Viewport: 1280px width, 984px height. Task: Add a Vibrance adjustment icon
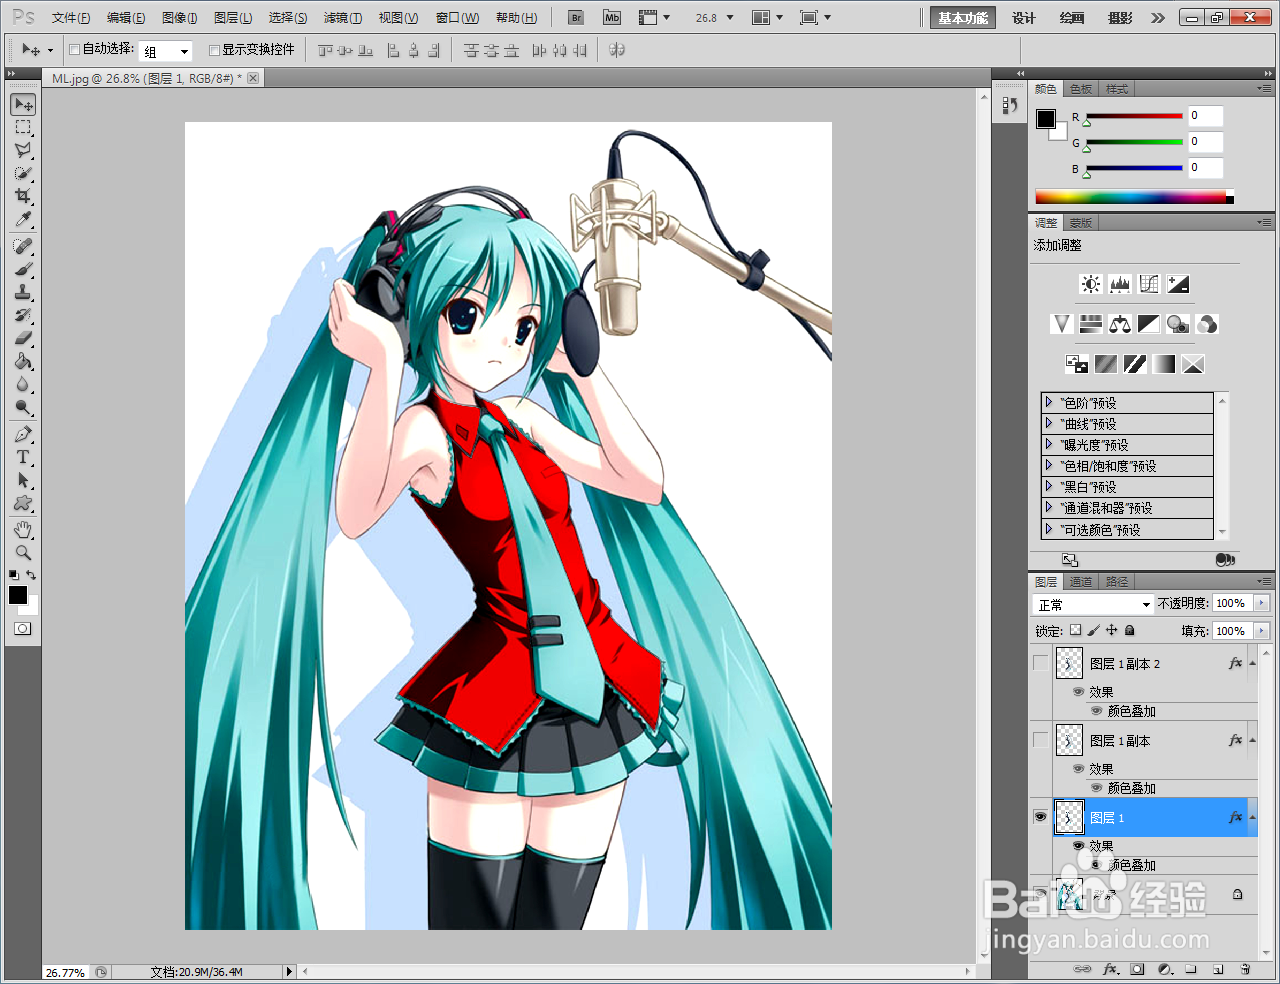(x=1062, y=324)
